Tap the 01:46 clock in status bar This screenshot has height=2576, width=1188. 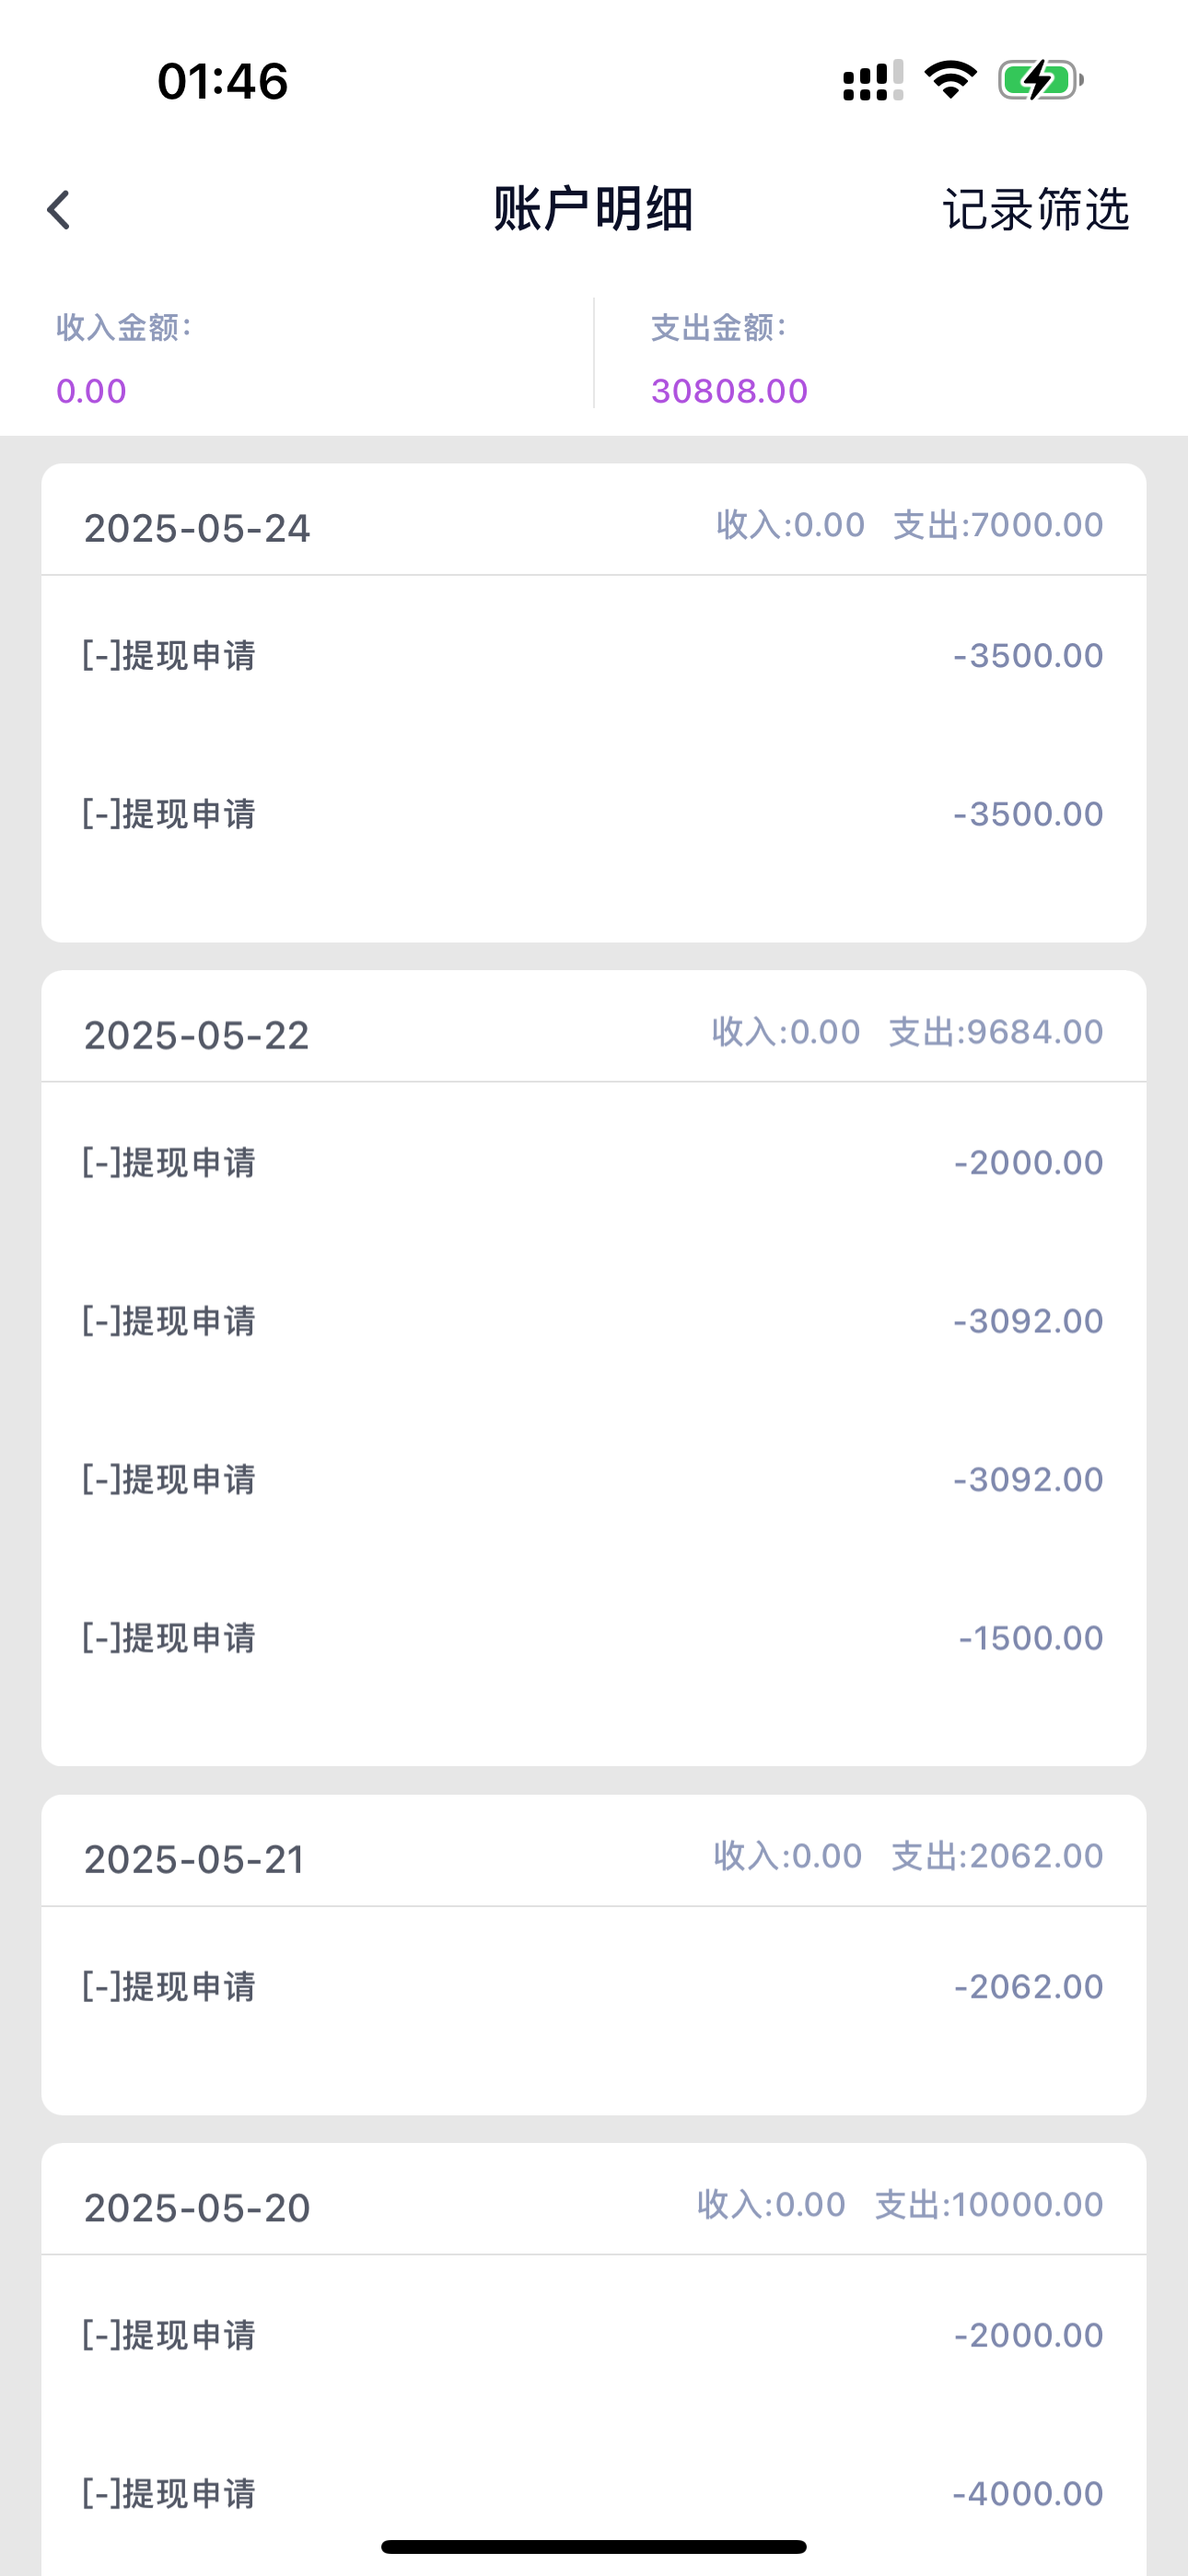click(222, 81)
